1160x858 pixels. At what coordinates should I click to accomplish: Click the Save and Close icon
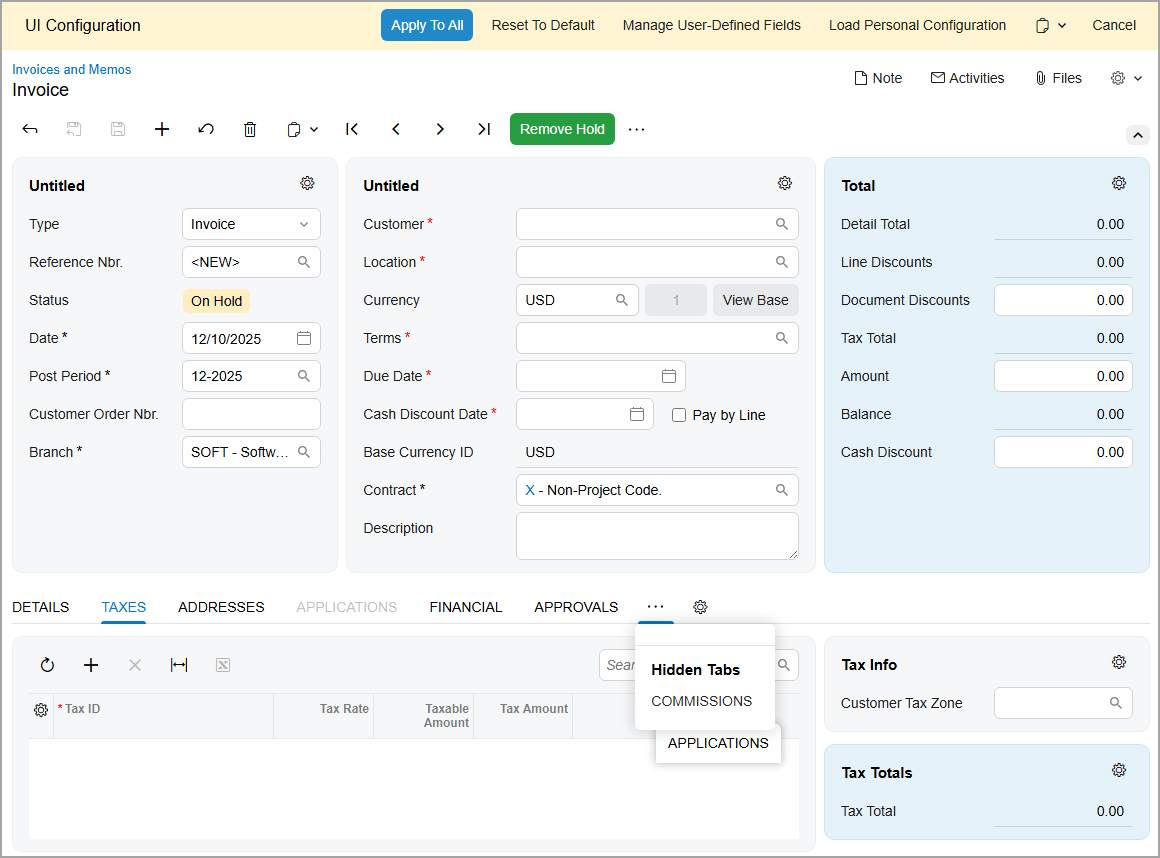[74, 129]
